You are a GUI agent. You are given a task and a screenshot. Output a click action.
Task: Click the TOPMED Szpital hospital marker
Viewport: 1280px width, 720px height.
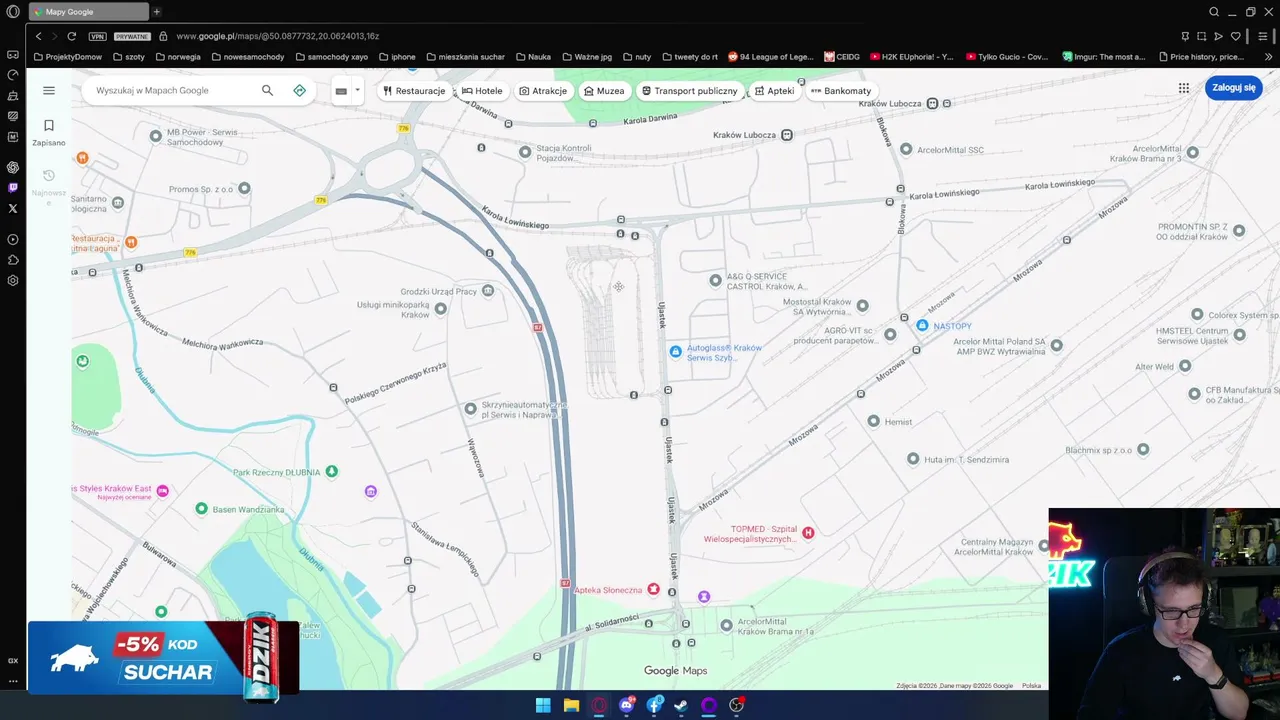coord(808,532)
